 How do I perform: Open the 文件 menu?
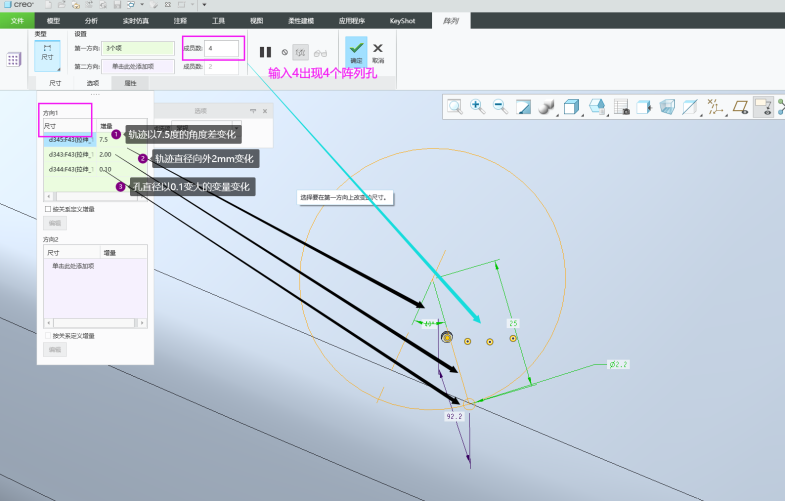[x=17, y=20]
